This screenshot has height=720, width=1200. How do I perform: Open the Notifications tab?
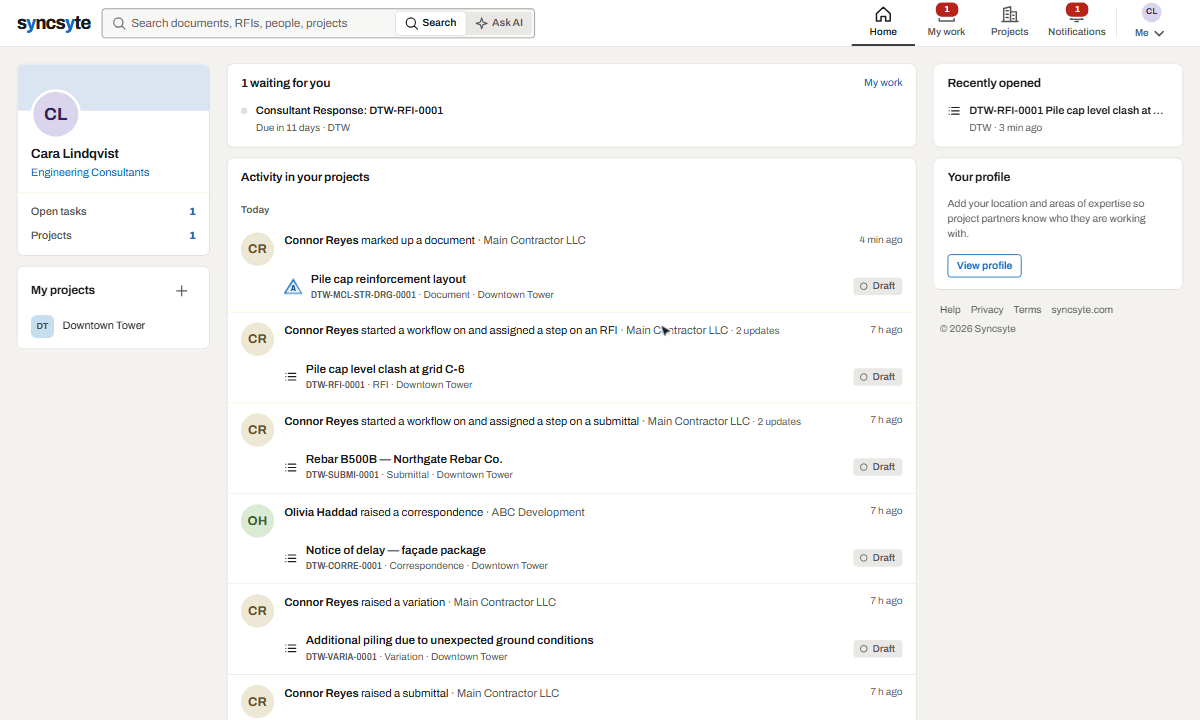tap(1077, 23)
